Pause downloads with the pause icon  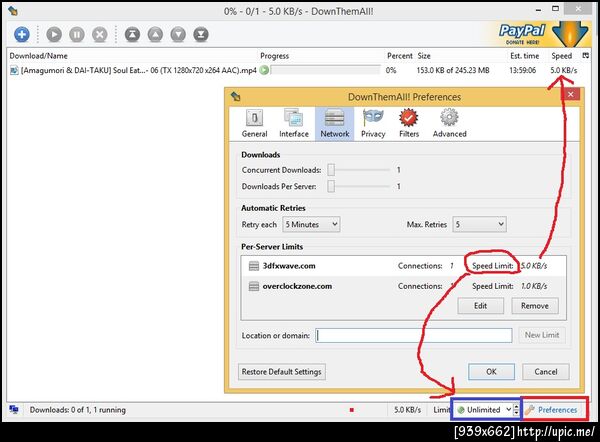click(77, 34)
